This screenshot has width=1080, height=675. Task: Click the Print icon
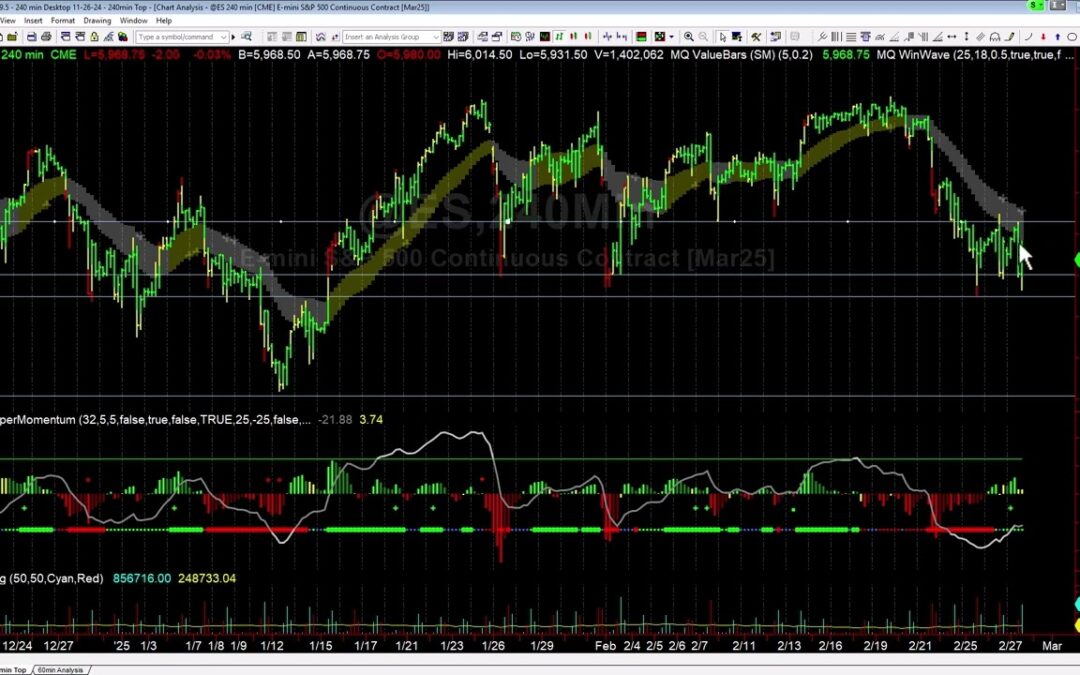pyautogui.click(x=46, y=36)
